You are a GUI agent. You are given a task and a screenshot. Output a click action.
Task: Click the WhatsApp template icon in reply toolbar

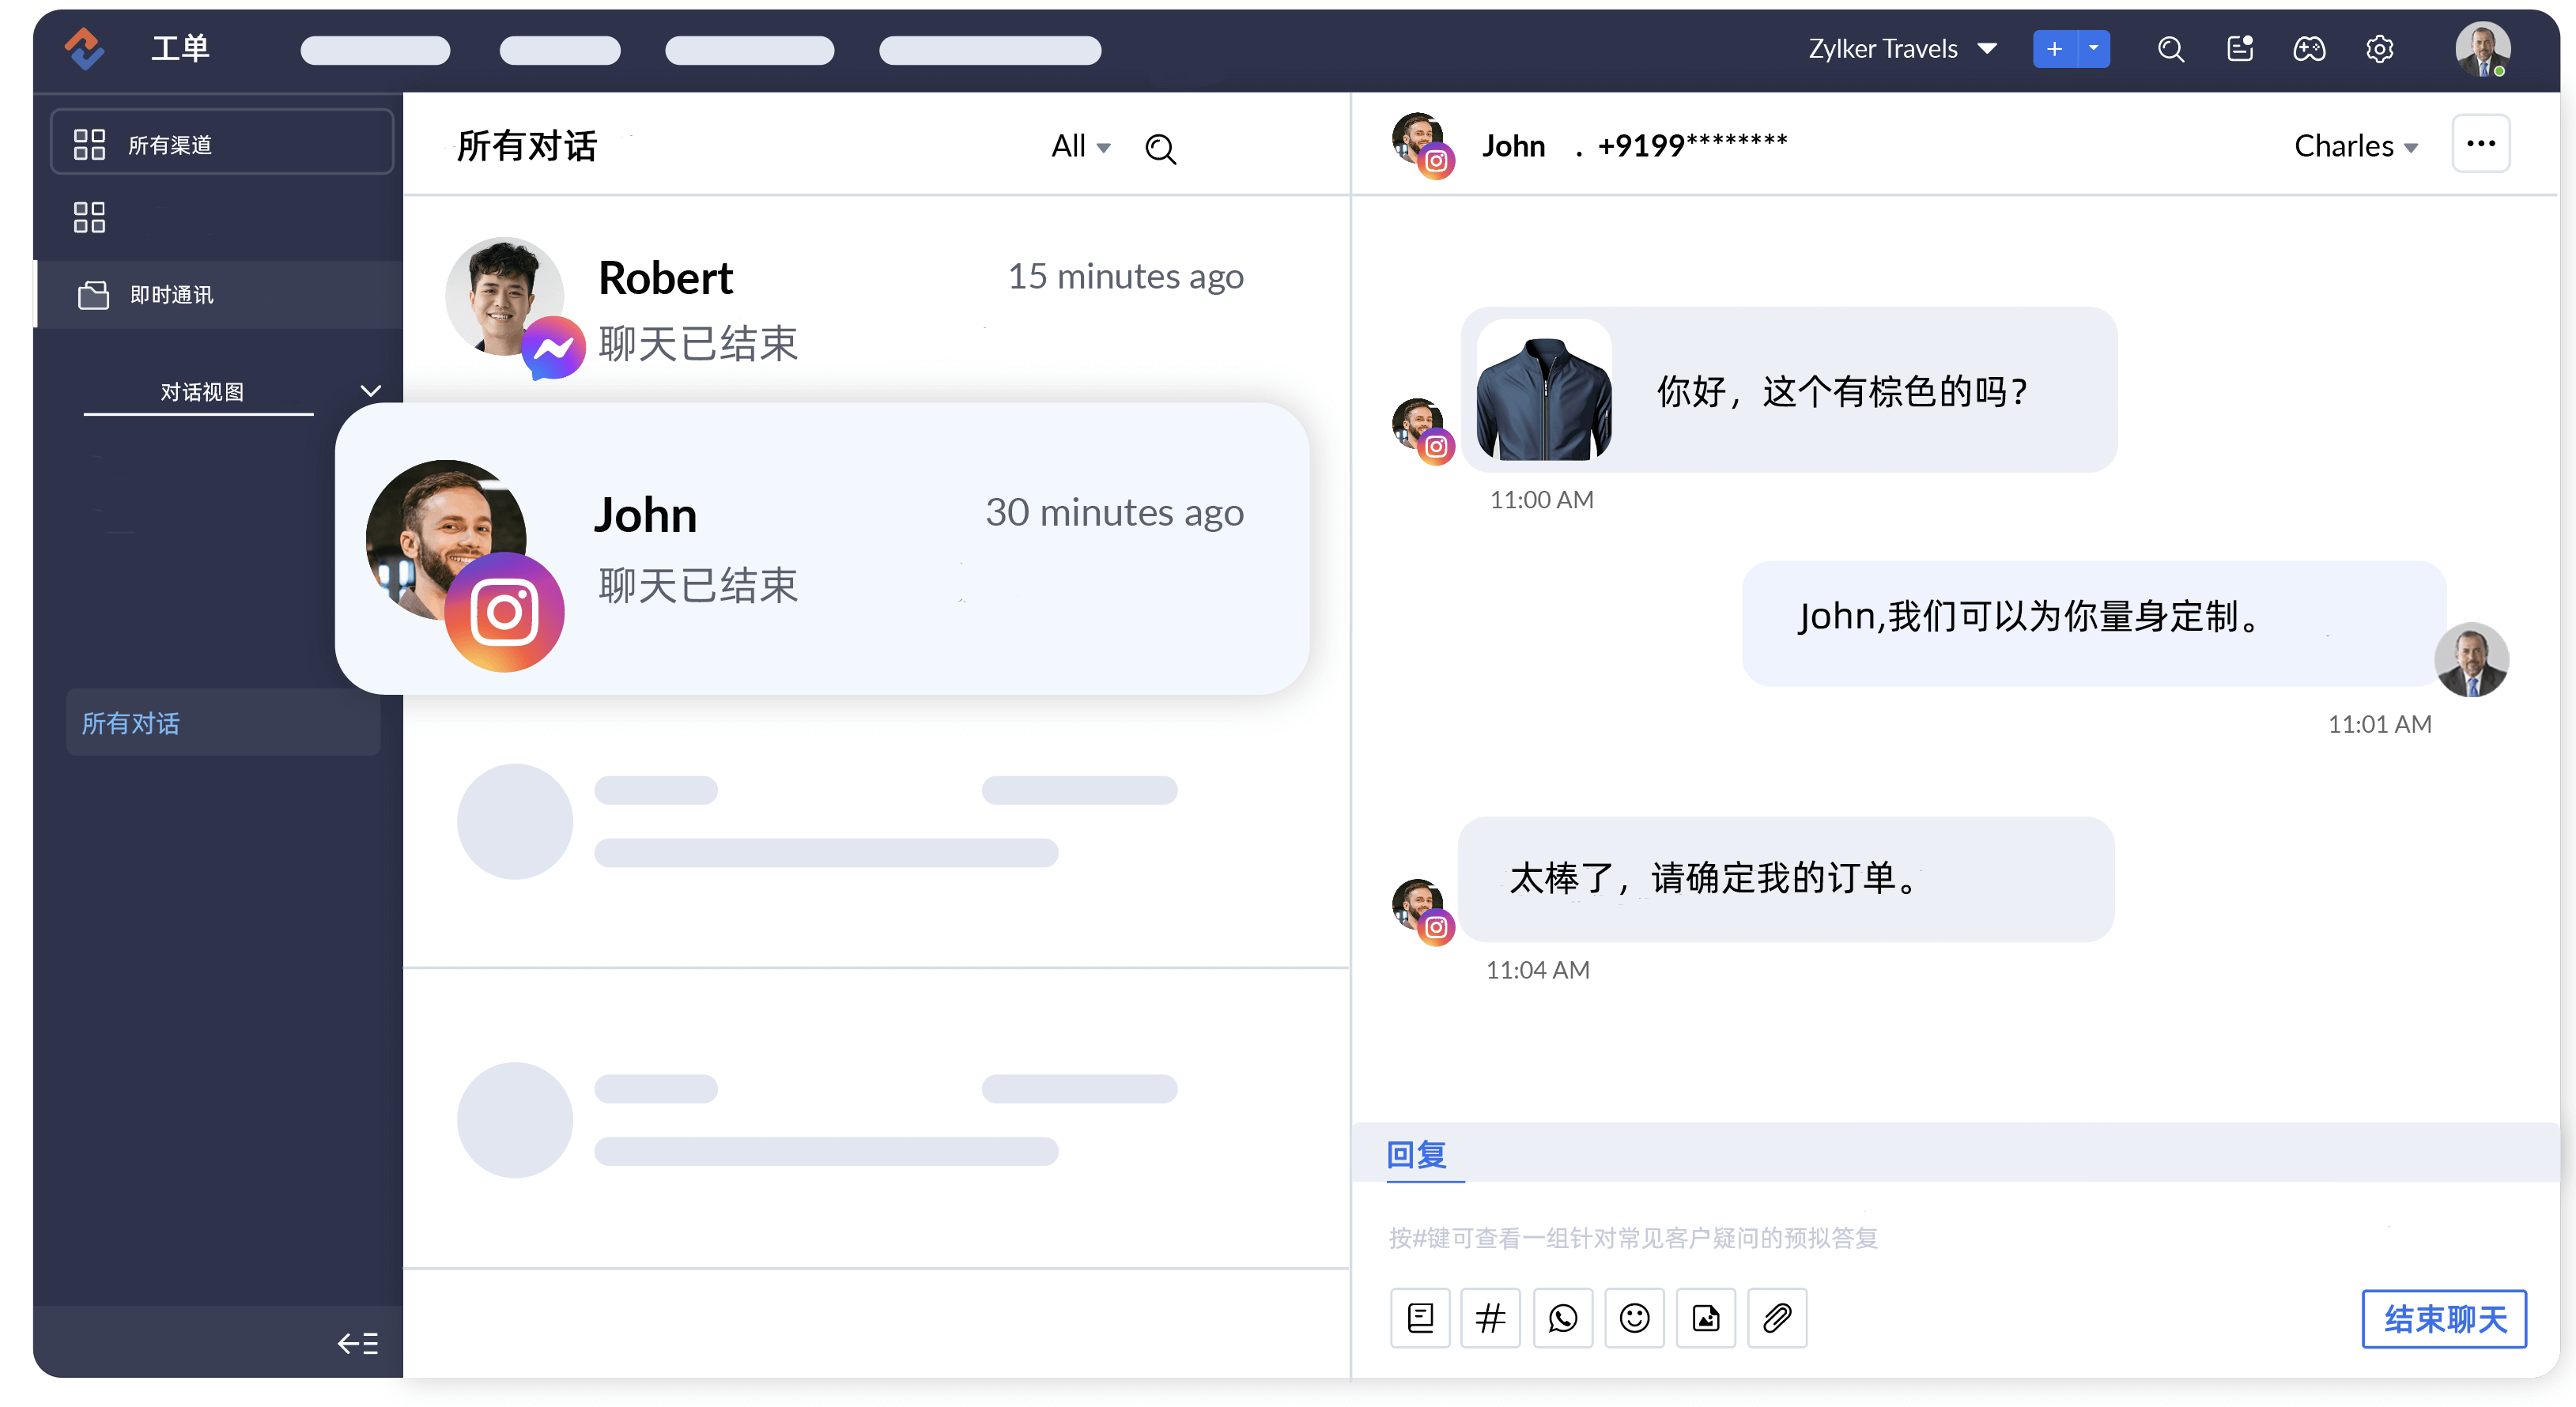click(1562, 1317)
